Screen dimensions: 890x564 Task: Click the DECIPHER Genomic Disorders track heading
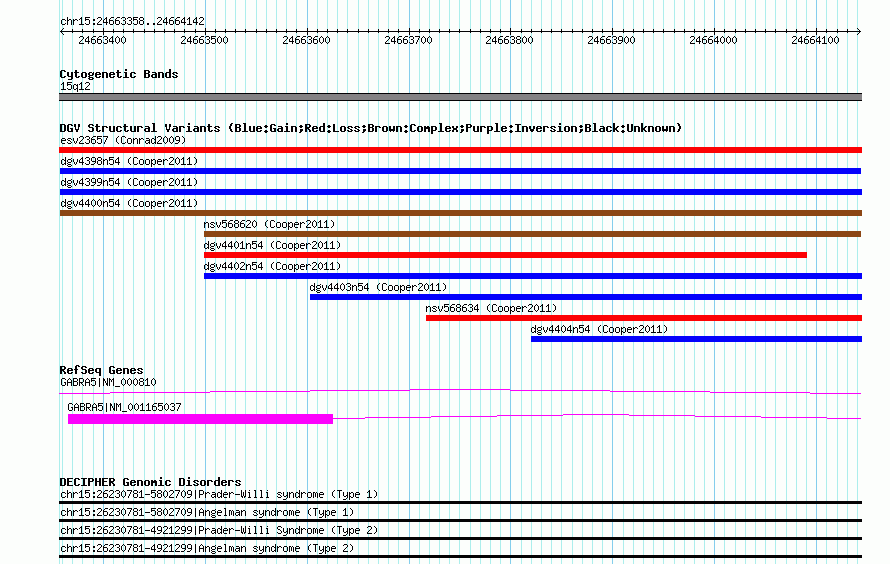coord(150,482)
